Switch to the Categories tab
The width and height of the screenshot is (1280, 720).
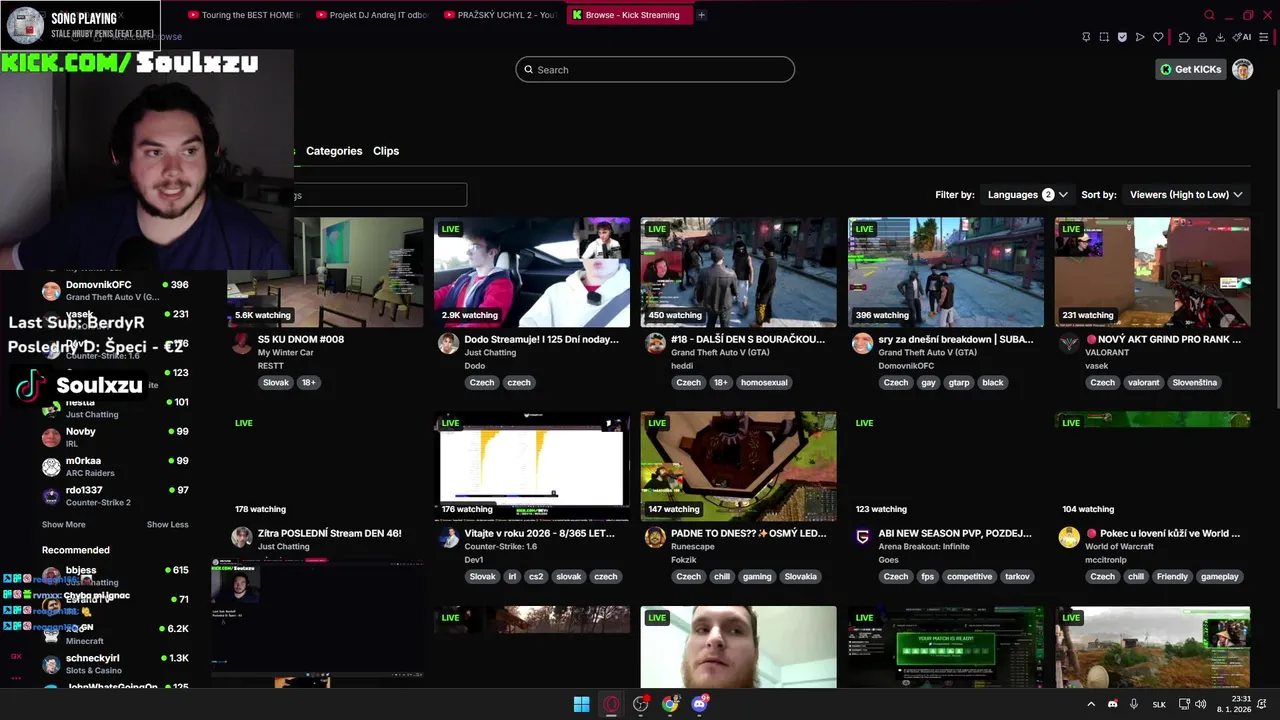(x=334, y=151)
